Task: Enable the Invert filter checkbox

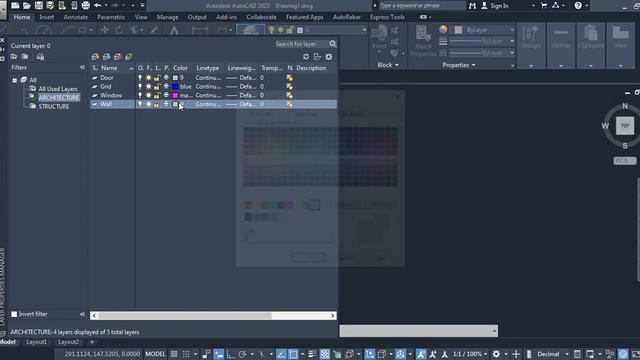Action: tap(14, 314)
